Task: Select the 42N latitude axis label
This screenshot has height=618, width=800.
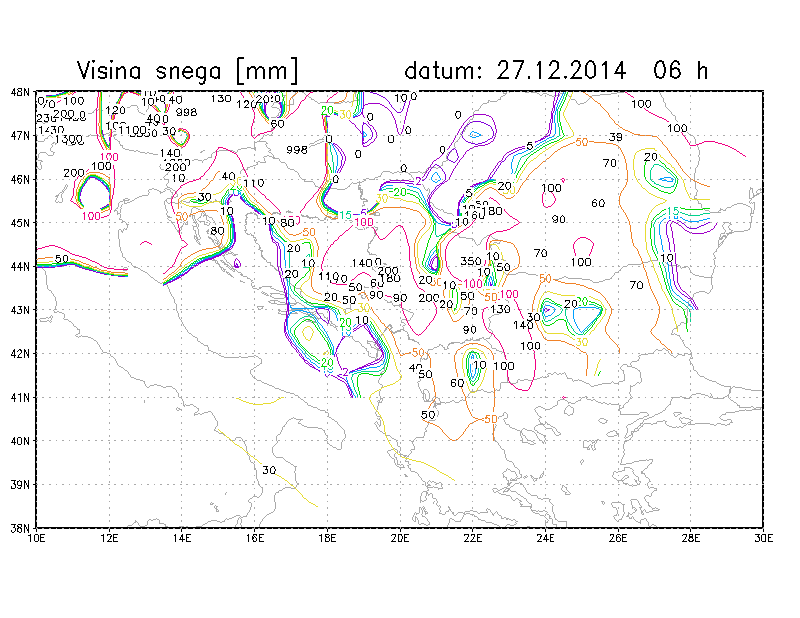Action: 20,354
